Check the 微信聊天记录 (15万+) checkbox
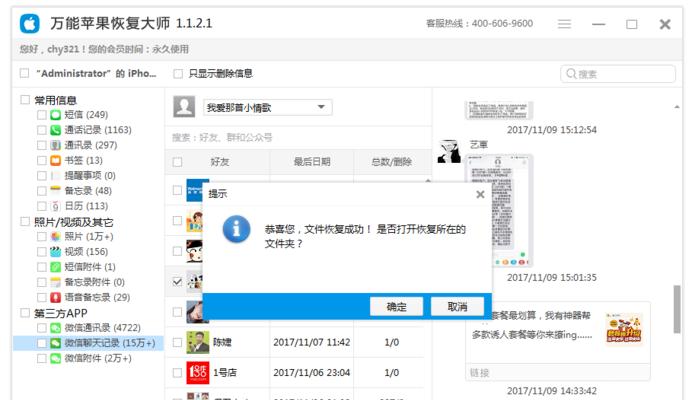This screenshot has width=692, height=400. (41, 343)
